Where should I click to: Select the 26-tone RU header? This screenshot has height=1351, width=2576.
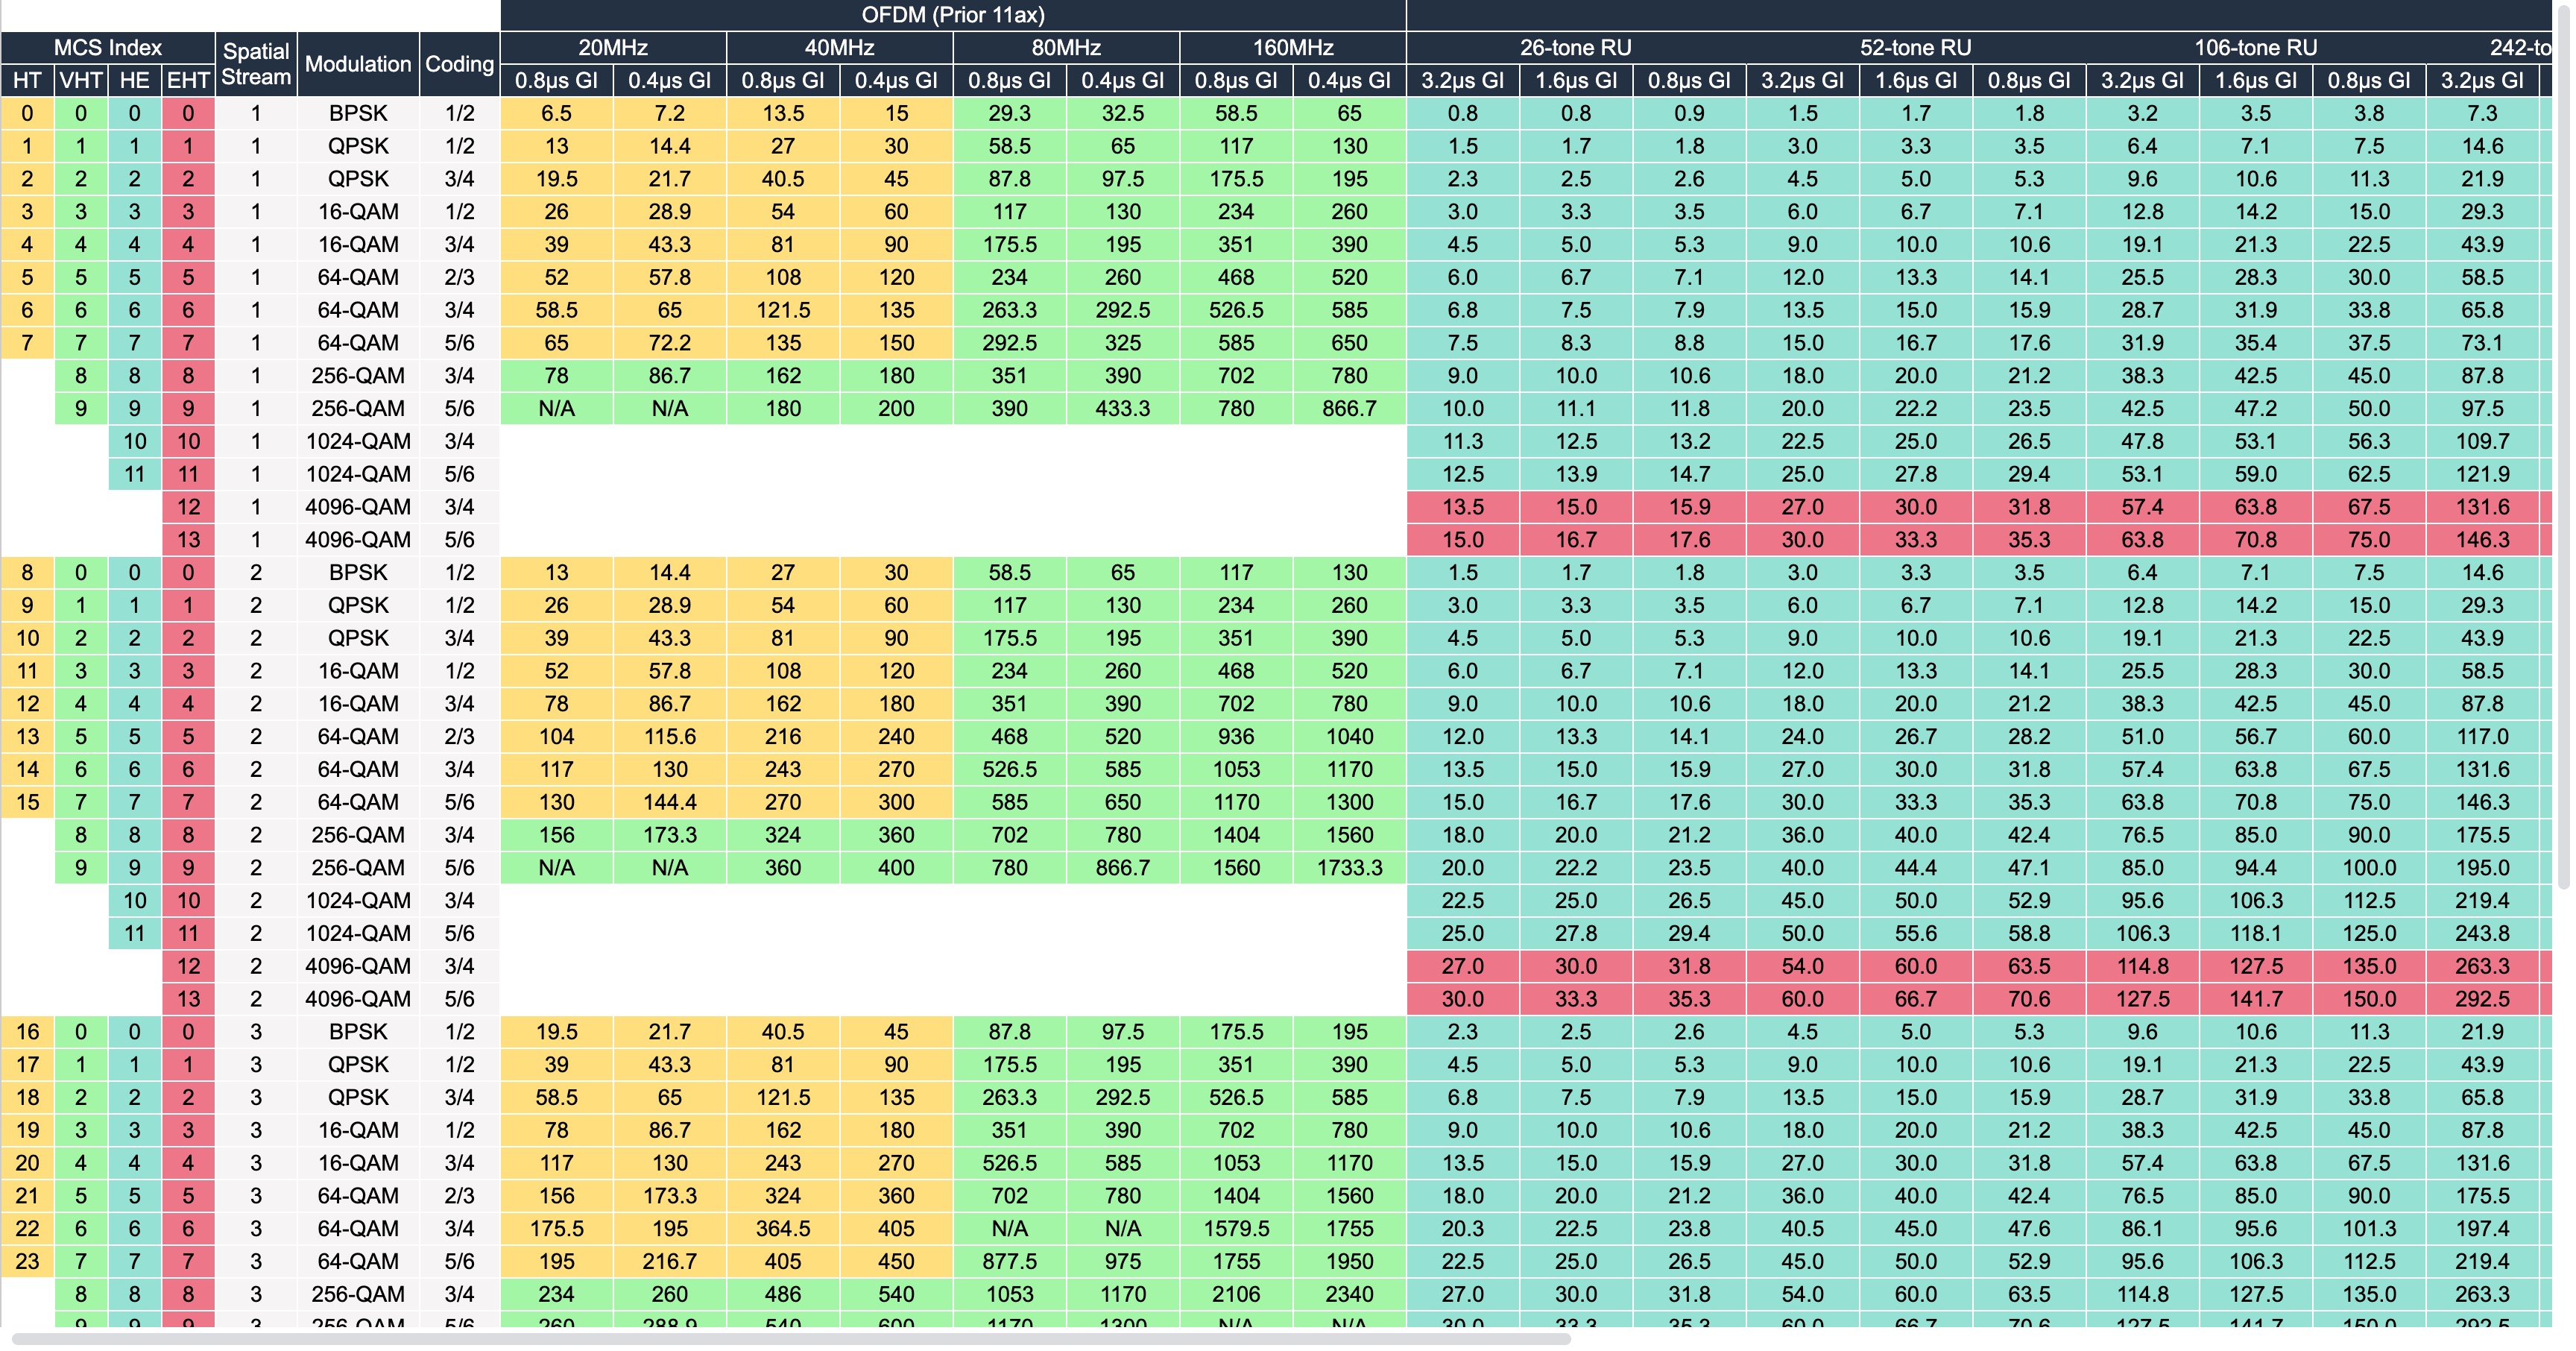[1575, 48]
